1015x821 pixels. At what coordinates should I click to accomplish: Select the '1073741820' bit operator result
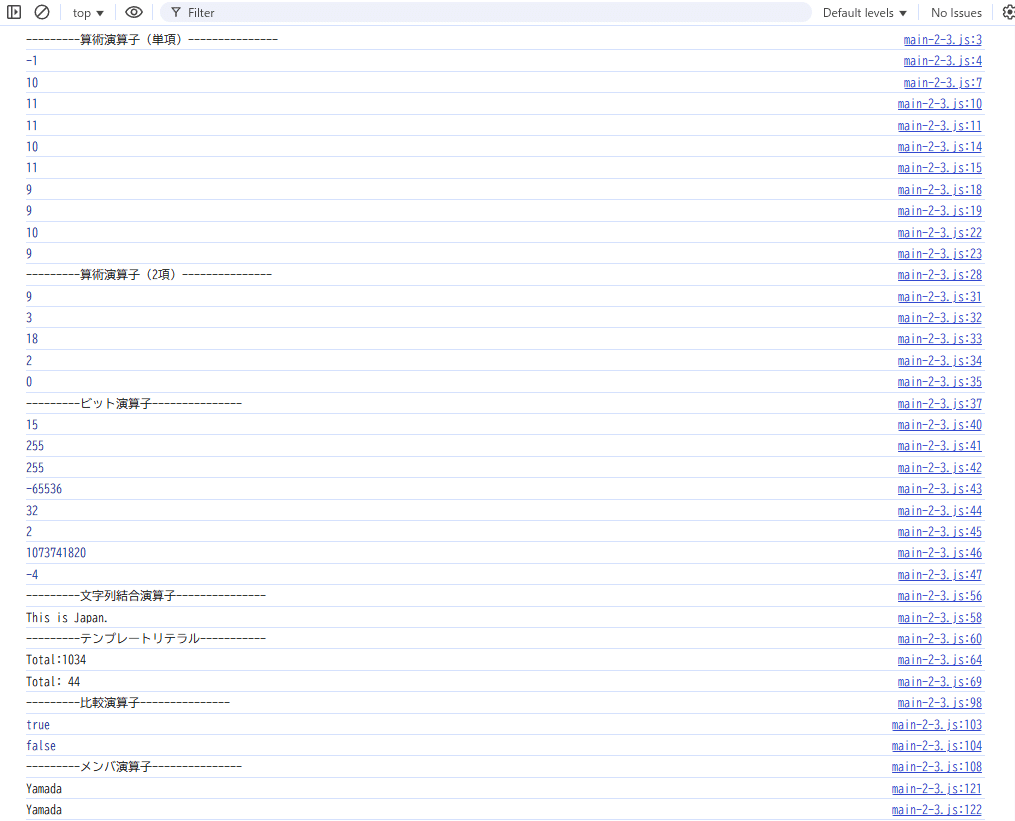coord(55,552)
